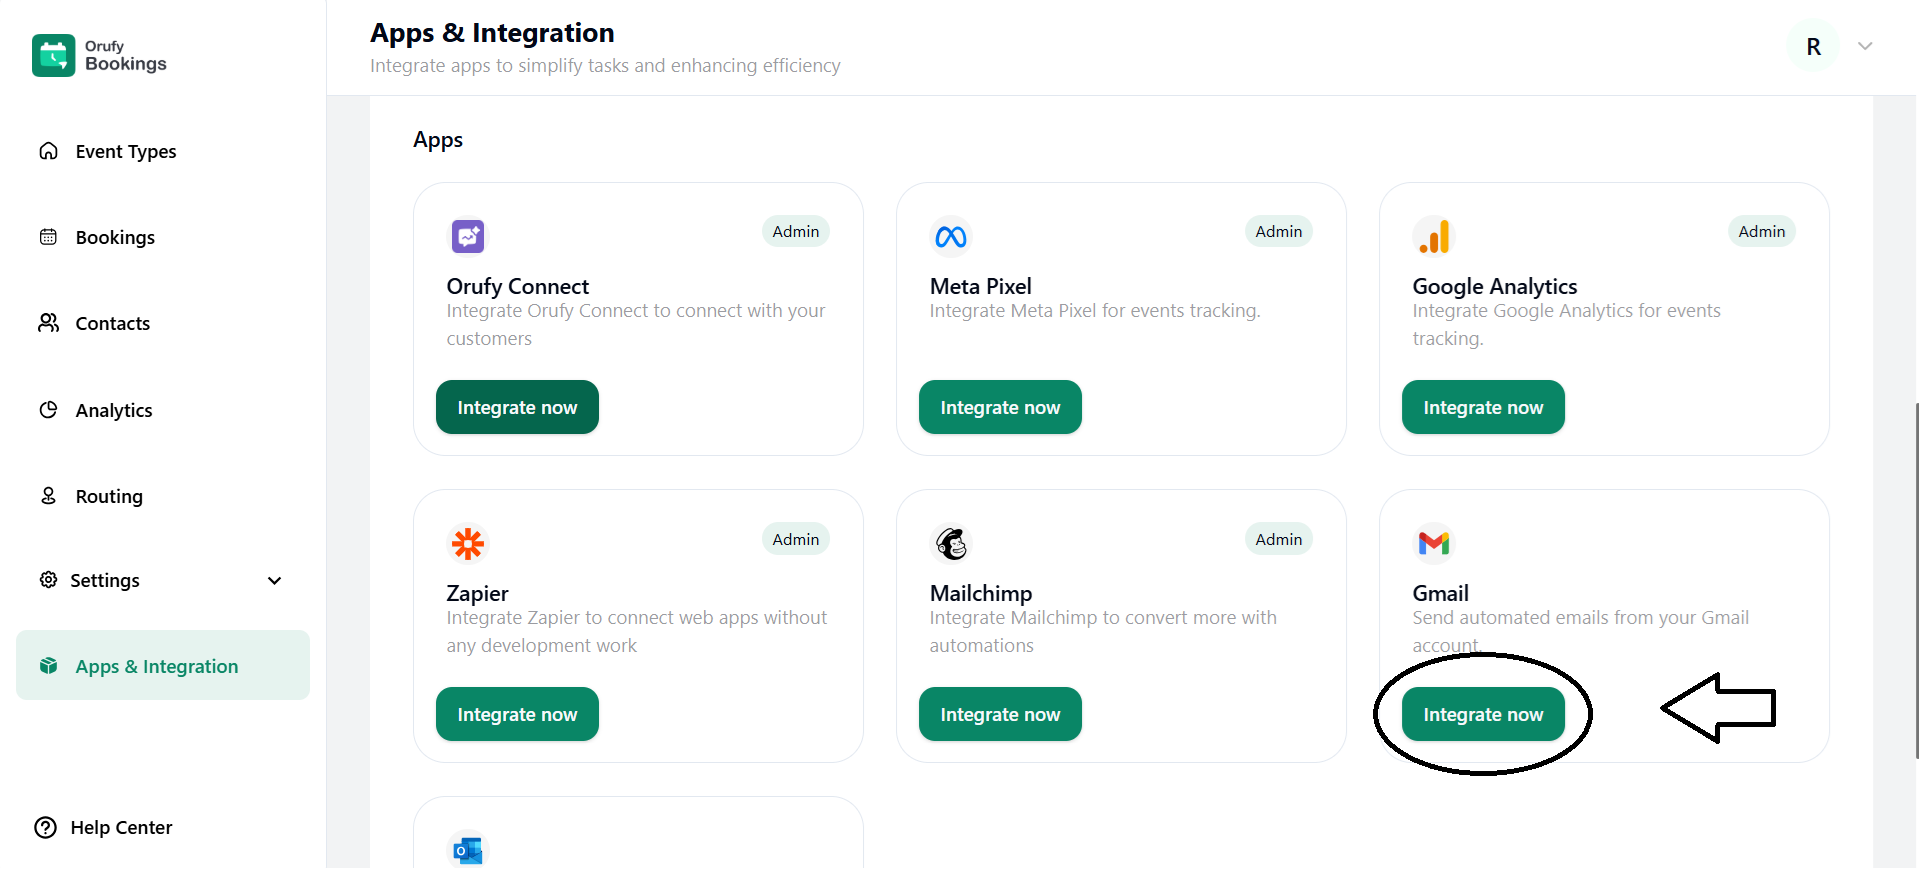Click the Orufy Connect app icon
1919x878 pixels.
[x=467, y=237]
